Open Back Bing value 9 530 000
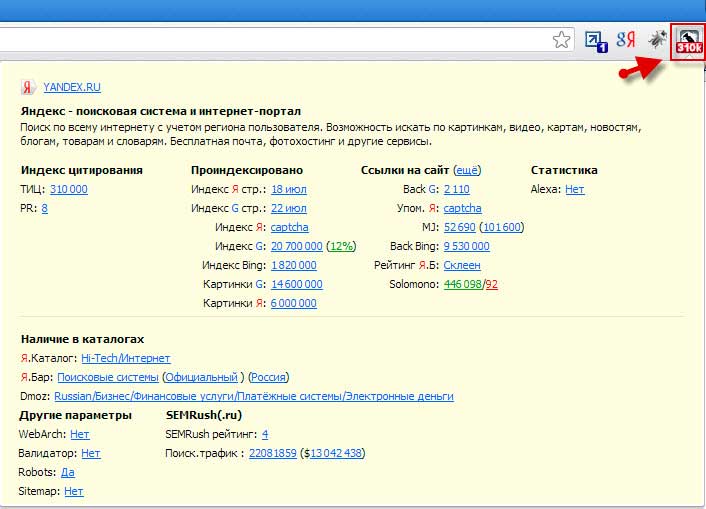This screenshot has height=509, width=706. pos(466,246)
